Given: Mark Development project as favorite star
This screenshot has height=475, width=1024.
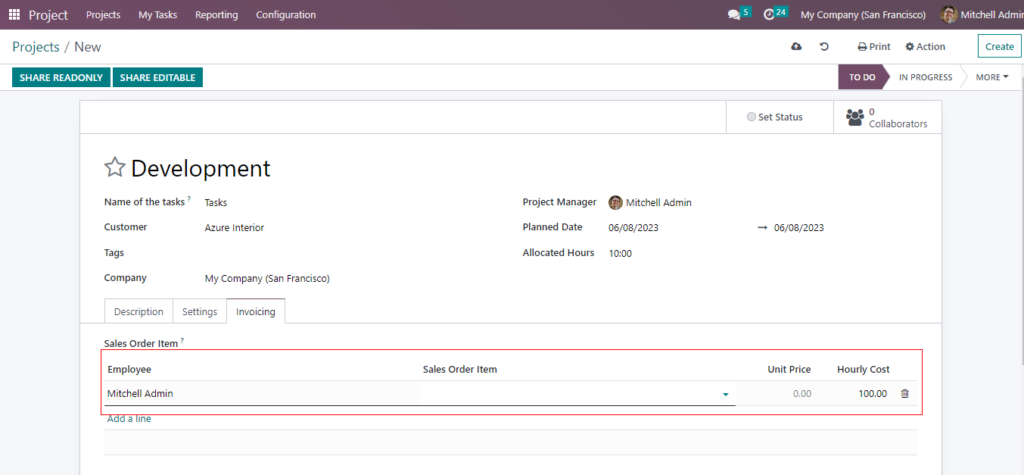Looking at the screenshot, I should click(115, 168).
